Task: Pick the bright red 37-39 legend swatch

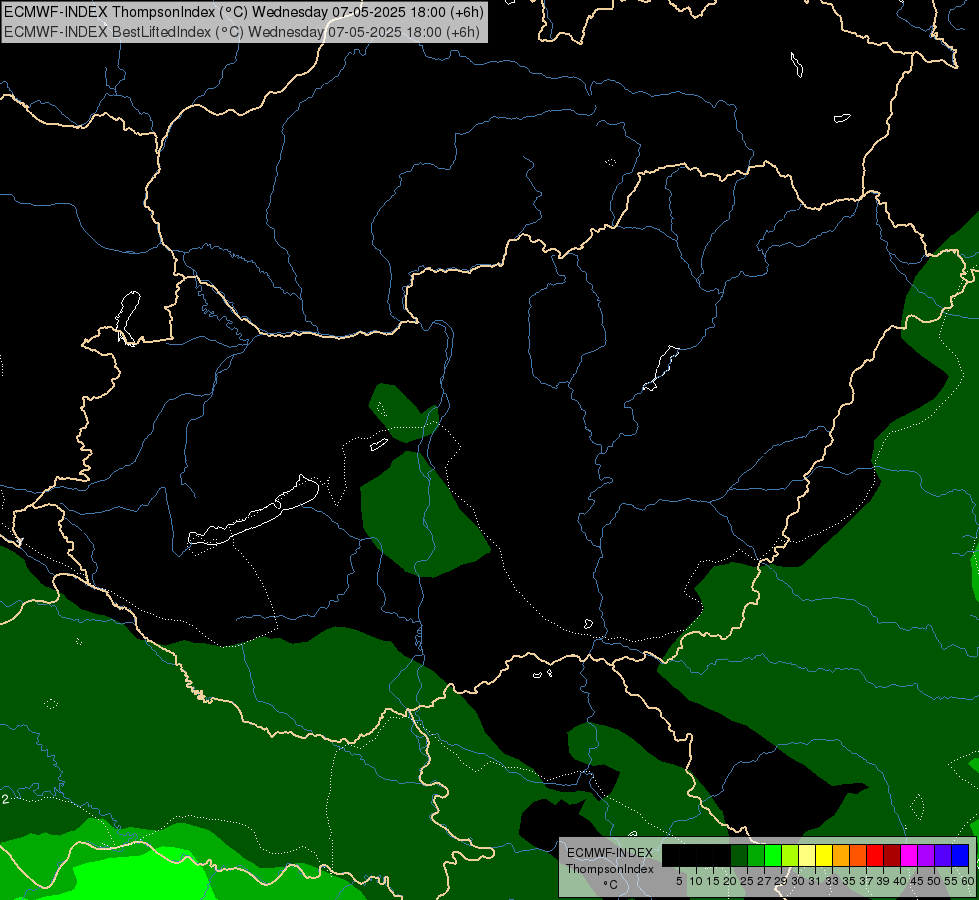Action: [875, 855]
